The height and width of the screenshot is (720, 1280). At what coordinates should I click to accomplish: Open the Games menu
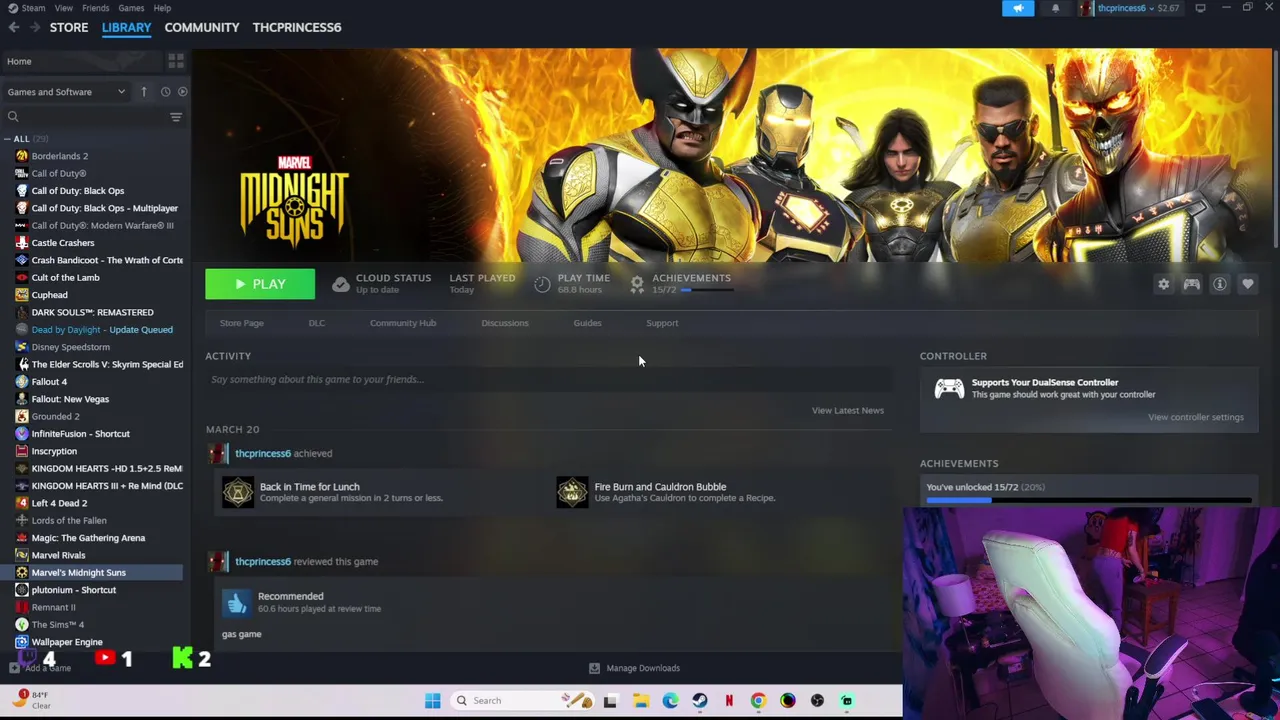(x=131, y=8)
